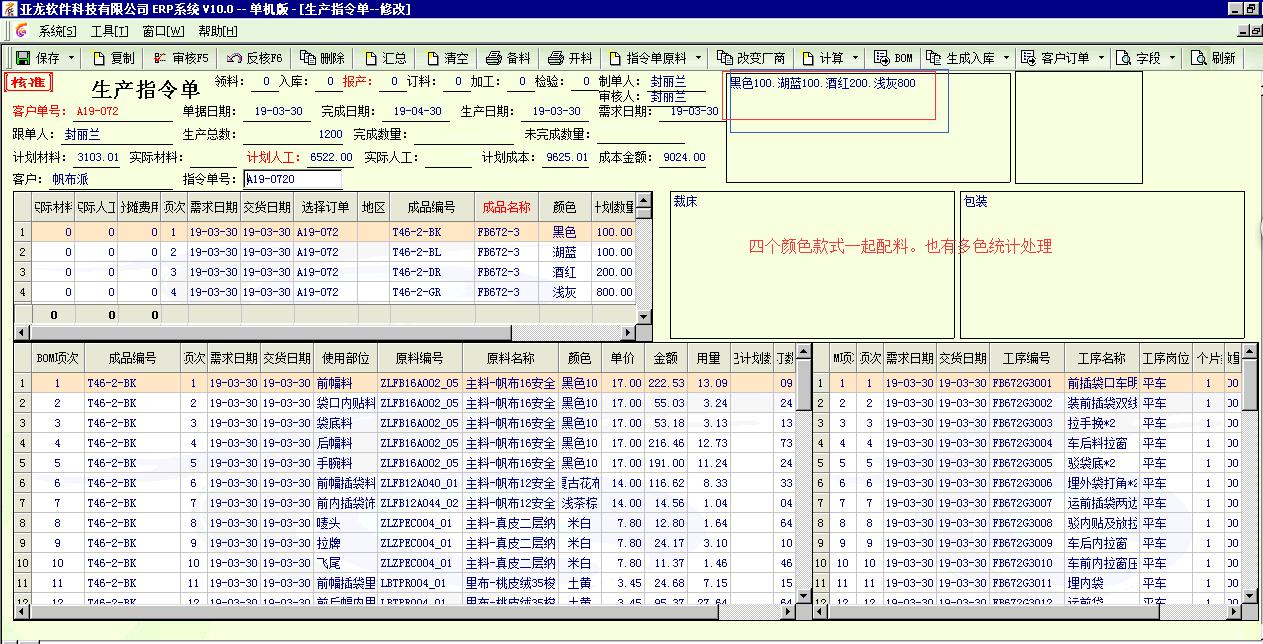Click the 刷新 refresh toolbar button

click(1214, 58)
